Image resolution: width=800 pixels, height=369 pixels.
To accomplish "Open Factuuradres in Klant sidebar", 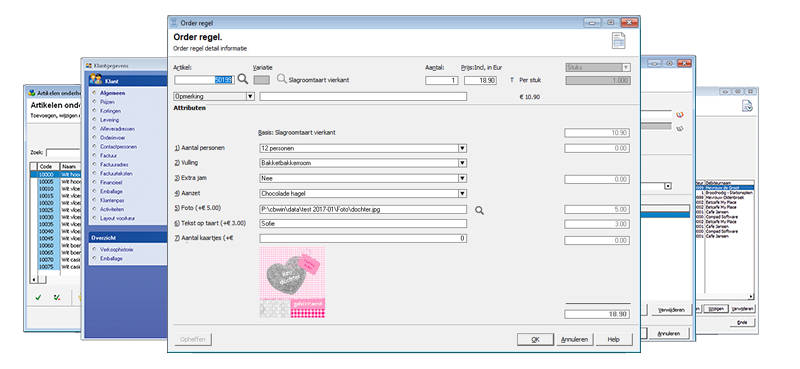I will click(113, 164).
